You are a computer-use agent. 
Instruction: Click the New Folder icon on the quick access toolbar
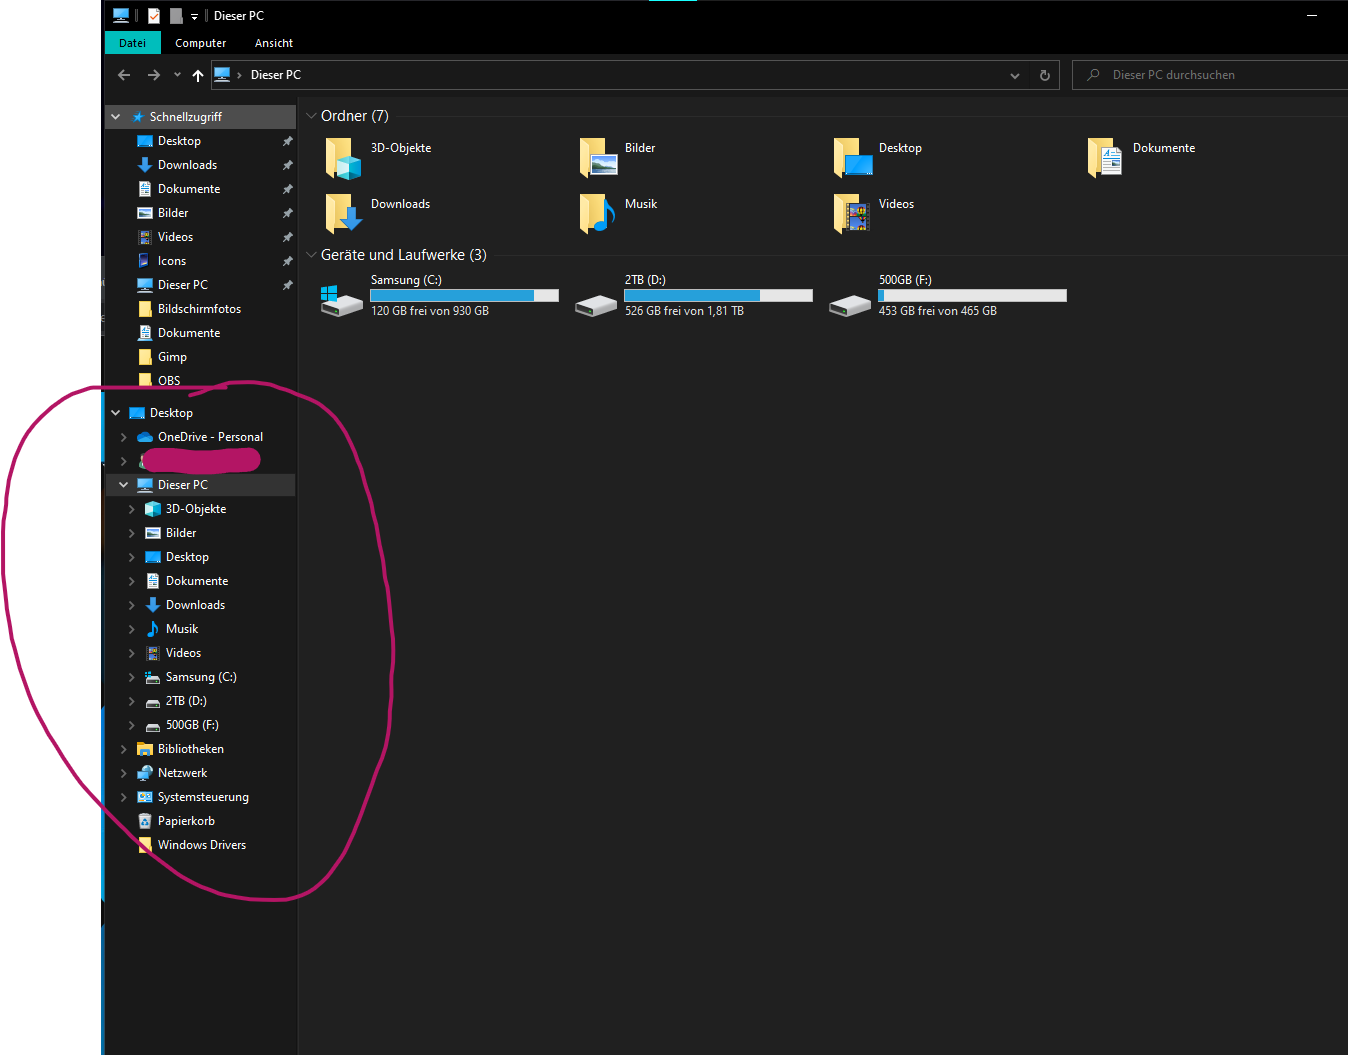(176, 15)
